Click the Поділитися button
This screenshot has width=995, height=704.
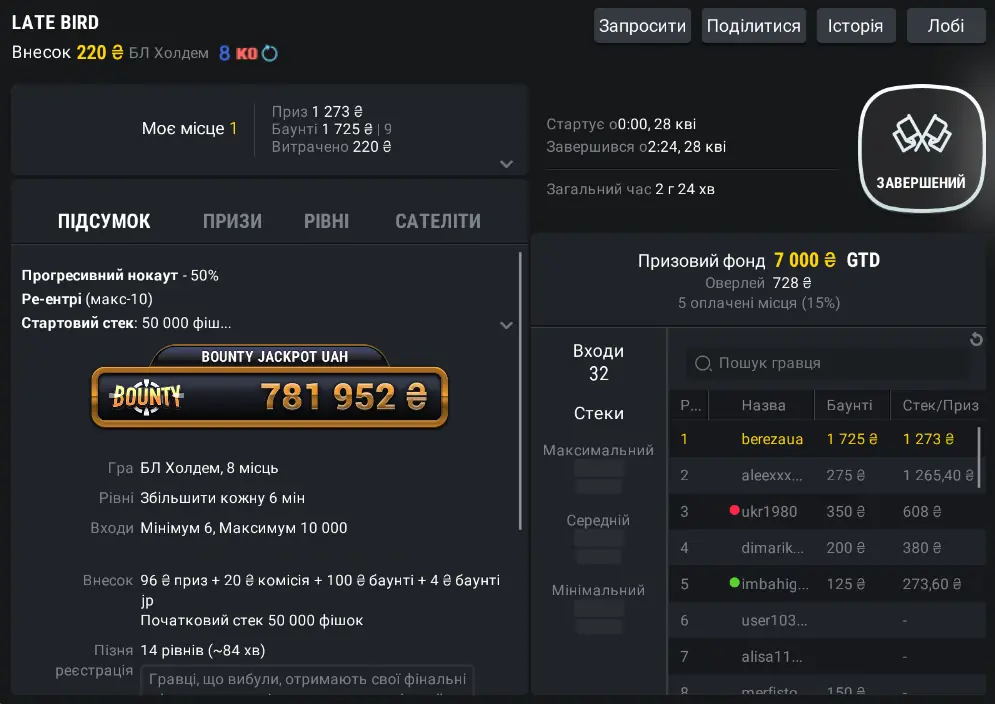pyautogui.click(x=753, y=26)
